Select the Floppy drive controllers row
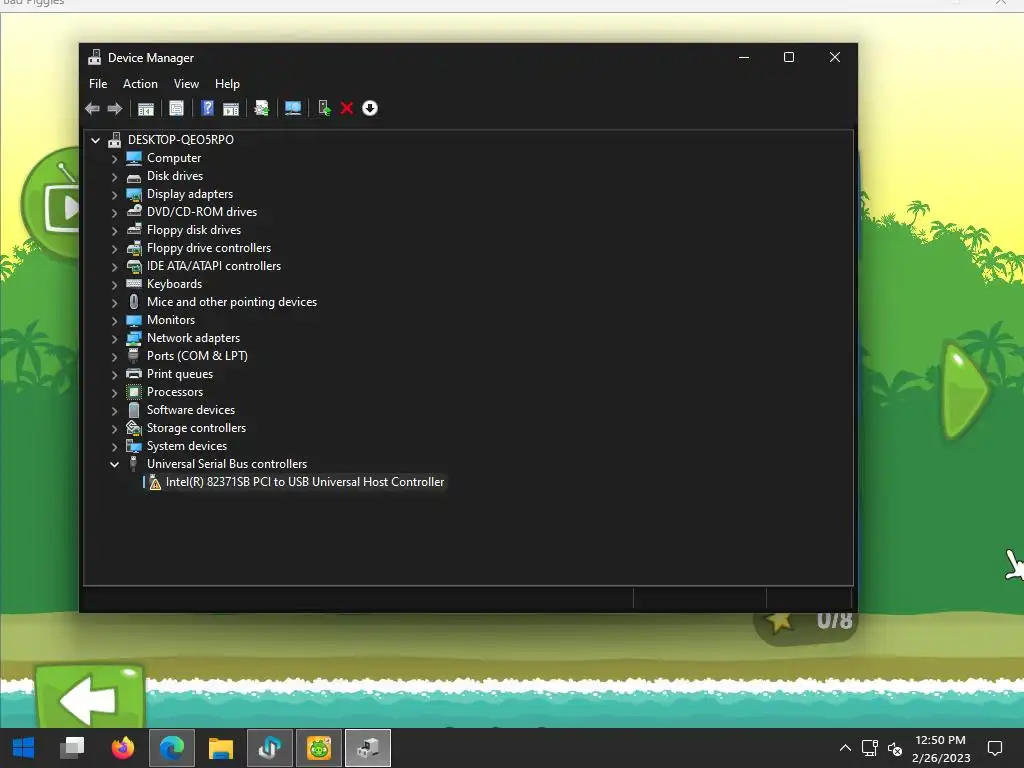The height and width of the screenshot is (768, 1024). (208, 248)
